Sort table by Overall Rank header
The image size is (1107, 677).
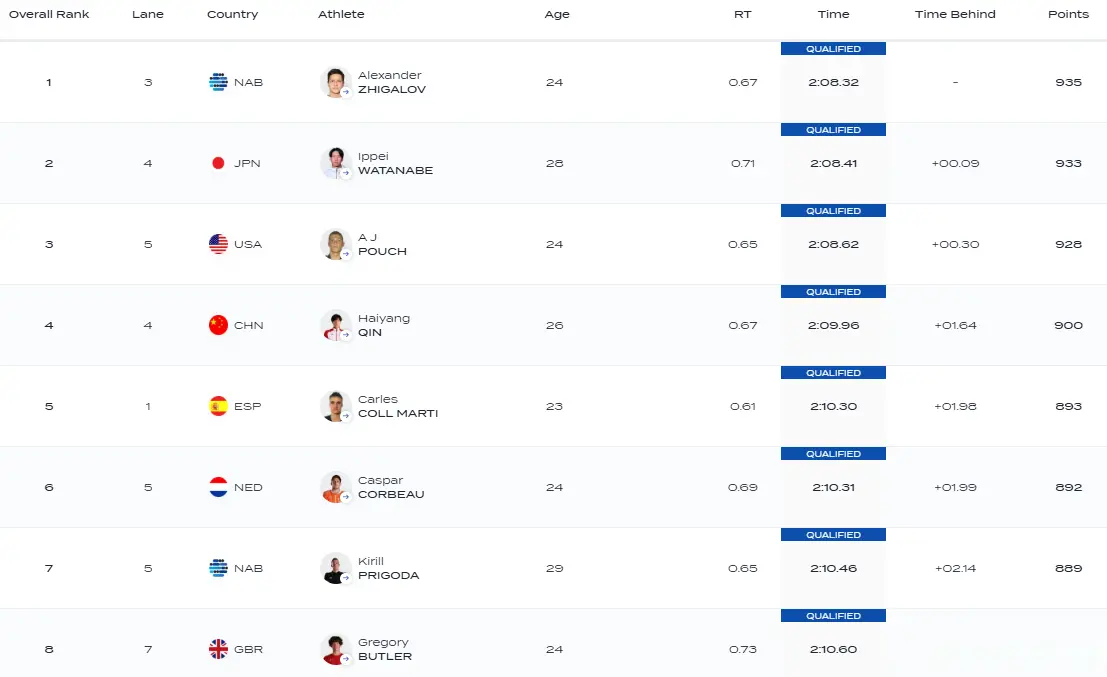pyautogui.click(x=49, y=14)
